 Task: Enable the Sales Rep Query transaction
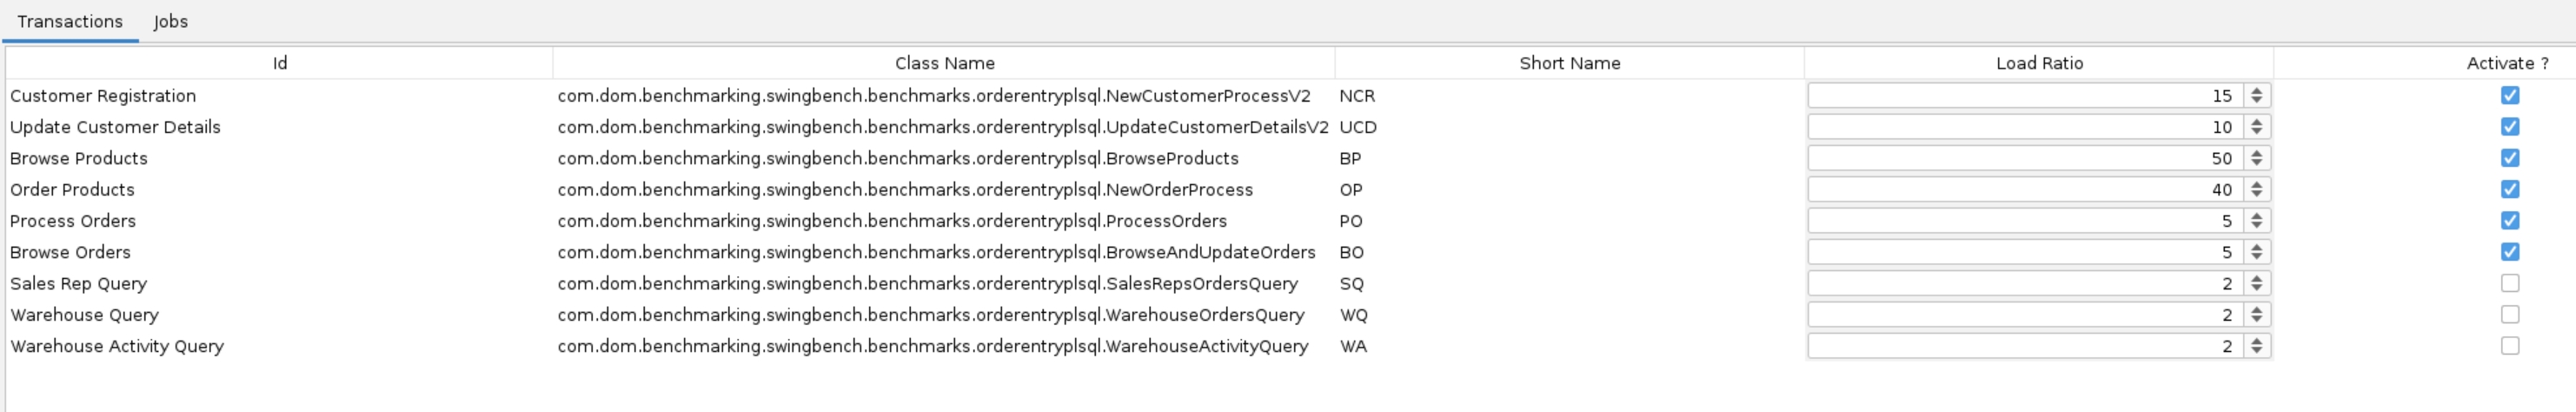pyautogui.click(x=2509, y=283)
